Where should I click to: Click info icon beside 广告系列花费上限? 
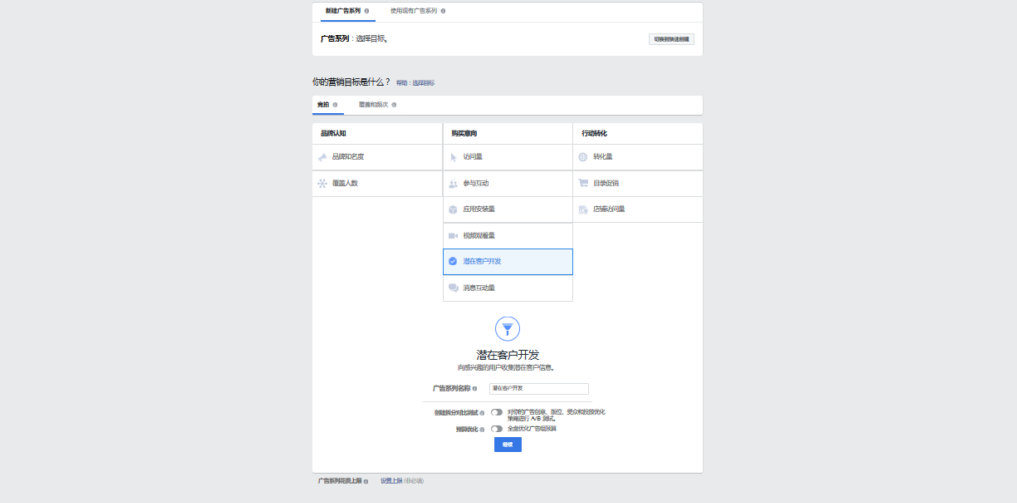coord(366,482)
